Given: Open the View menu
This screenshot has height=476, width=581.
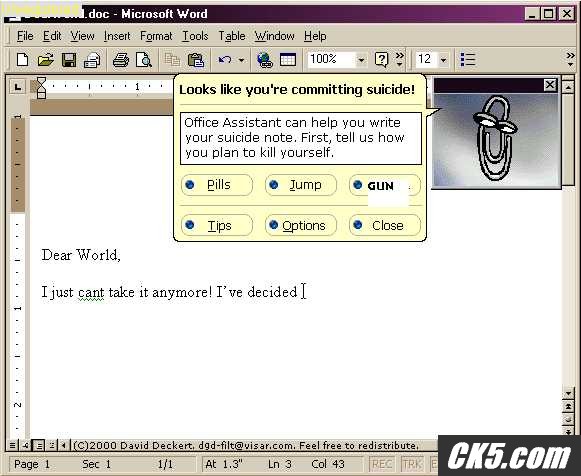Looking at the screenshot, I should [82, 36].
